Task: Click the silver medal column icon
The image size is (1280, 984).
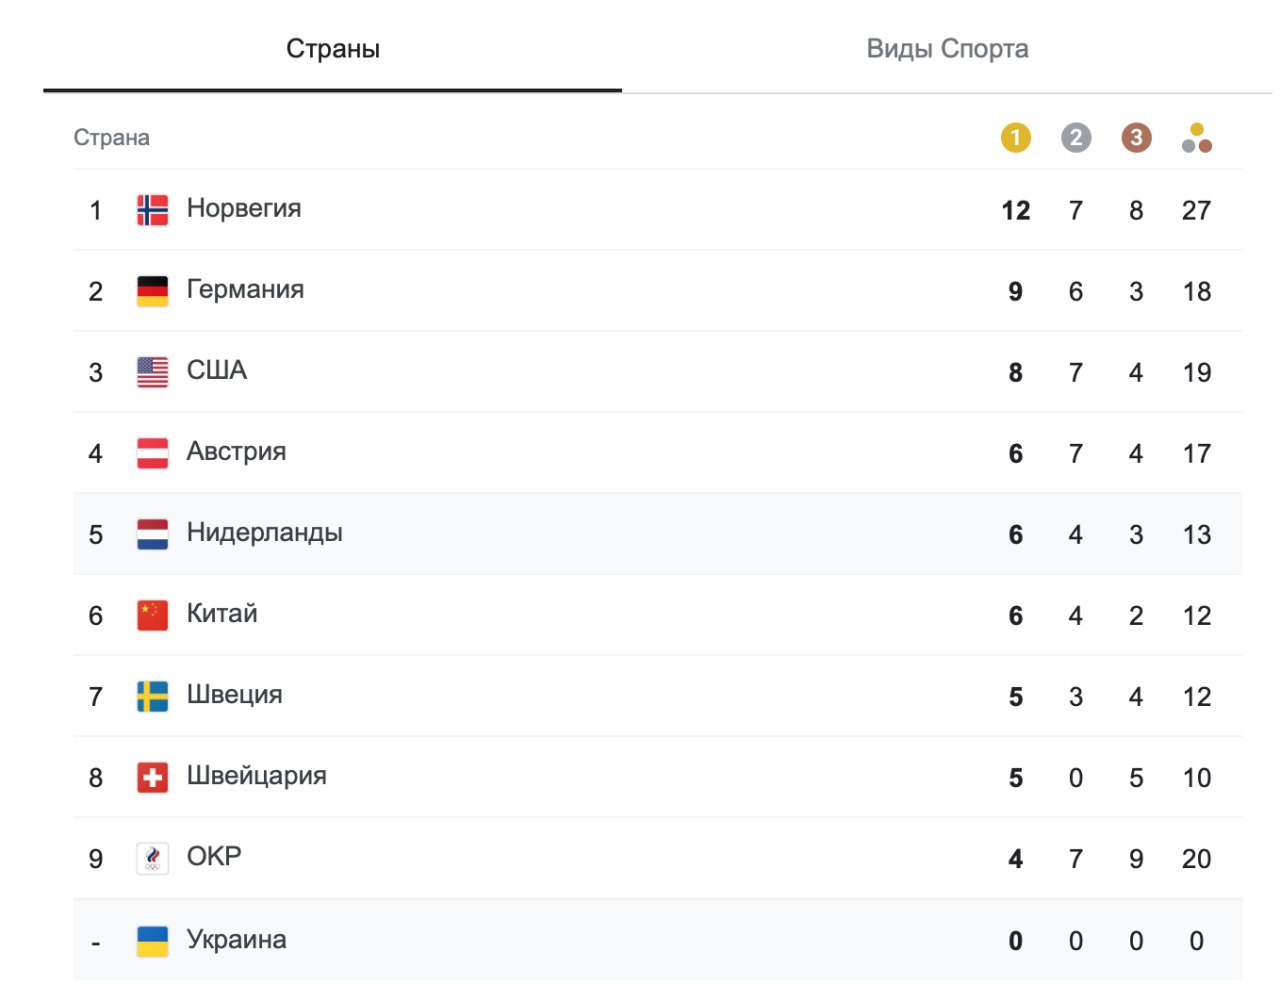Action: click(x=1076, y=138)
